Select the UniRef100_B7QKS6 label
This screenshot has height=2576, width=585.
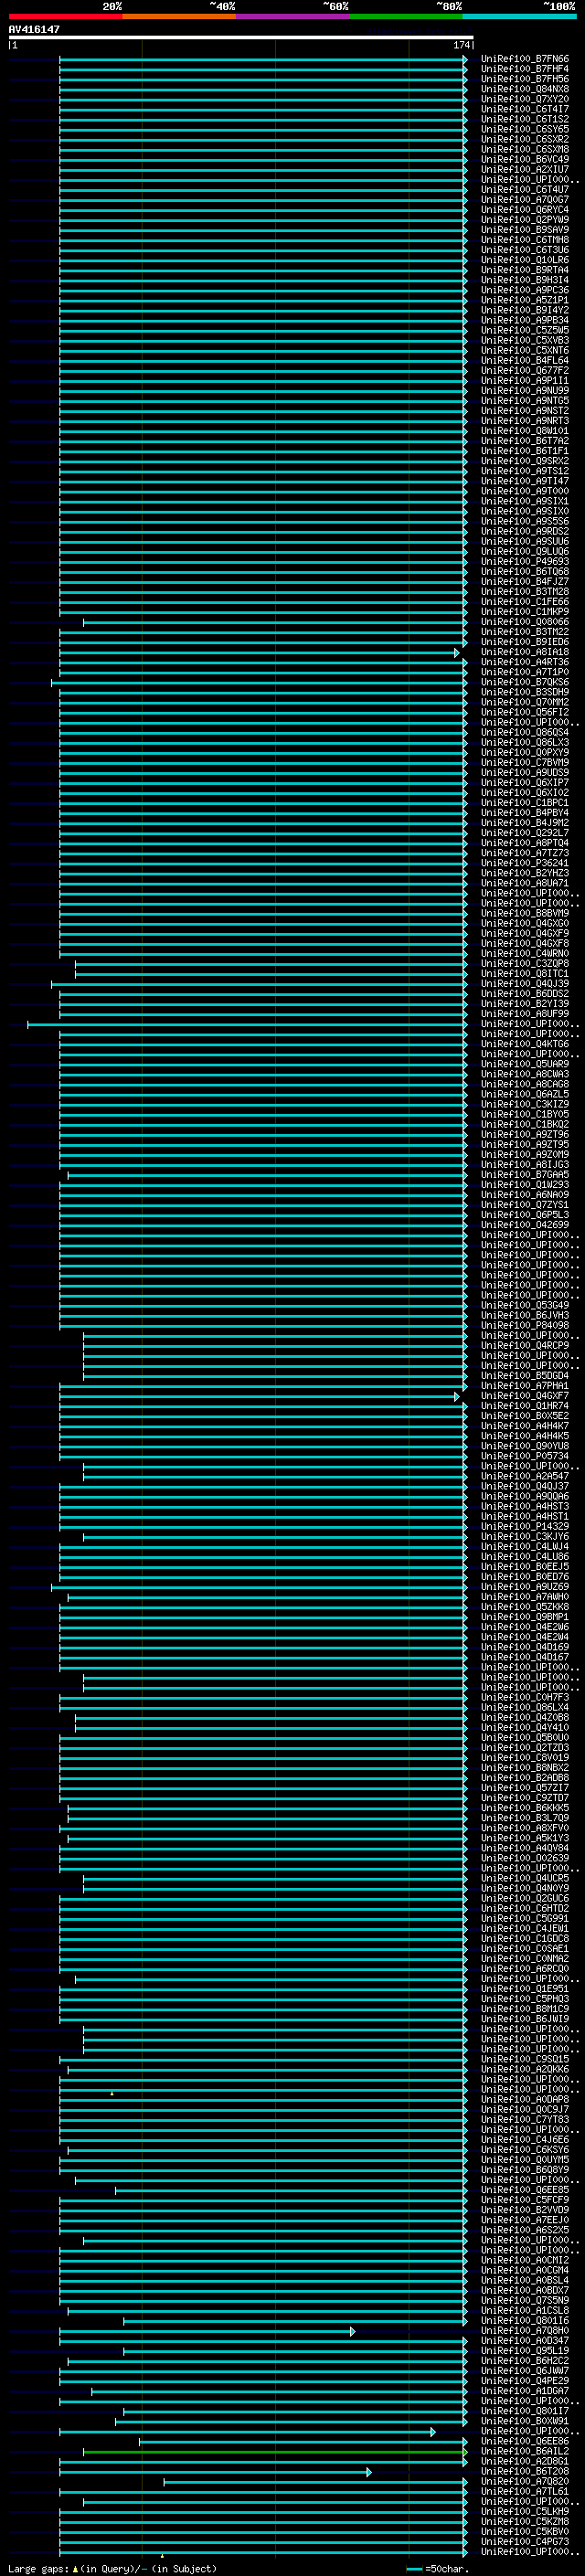point(524,682)
